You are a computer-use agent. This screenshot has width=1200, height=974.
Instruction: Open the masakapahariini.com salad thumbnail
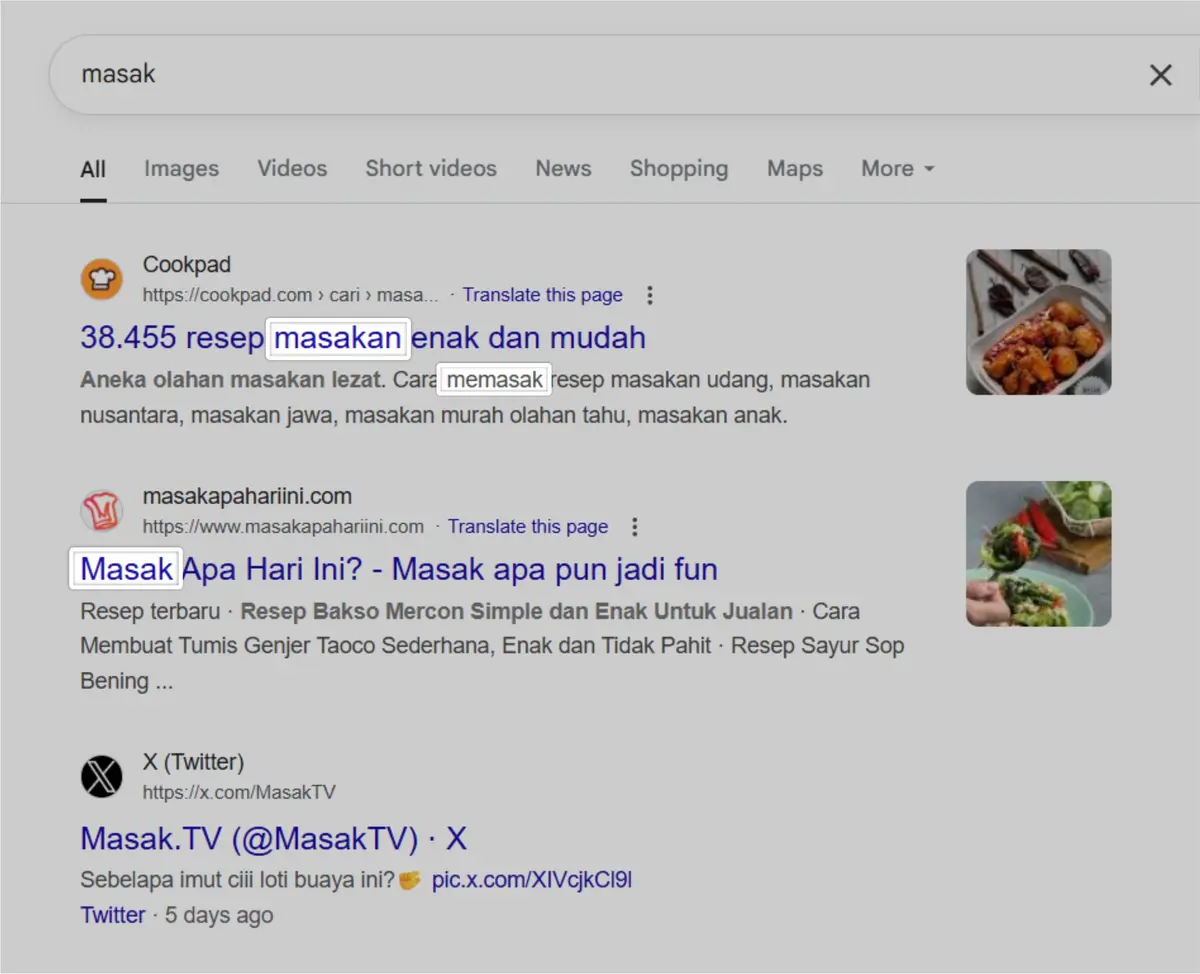1039,554
